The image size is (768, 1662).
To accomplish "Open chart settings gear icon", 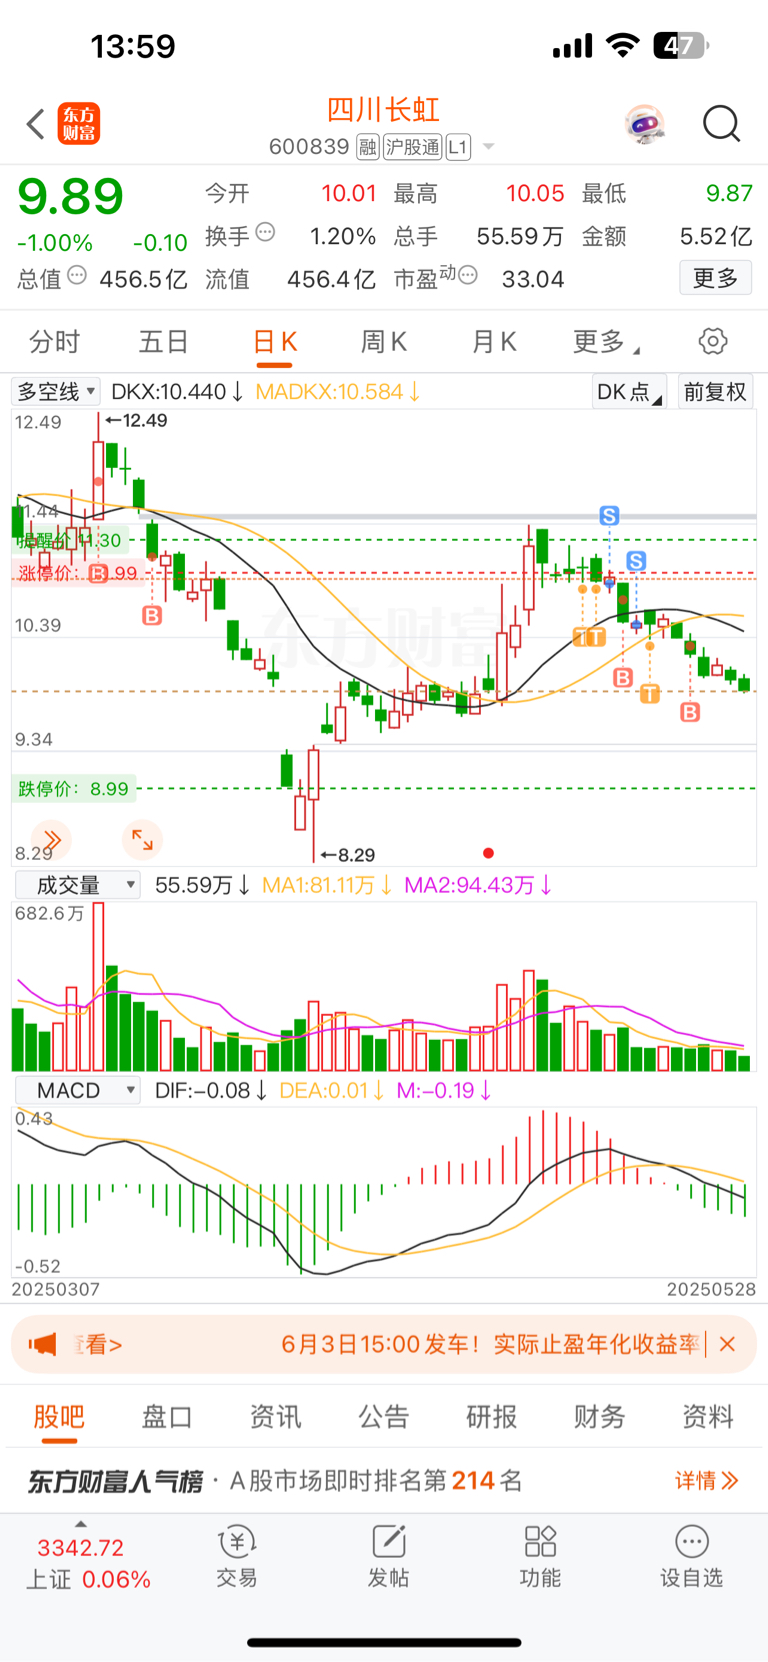I will [x=713, y=341].
